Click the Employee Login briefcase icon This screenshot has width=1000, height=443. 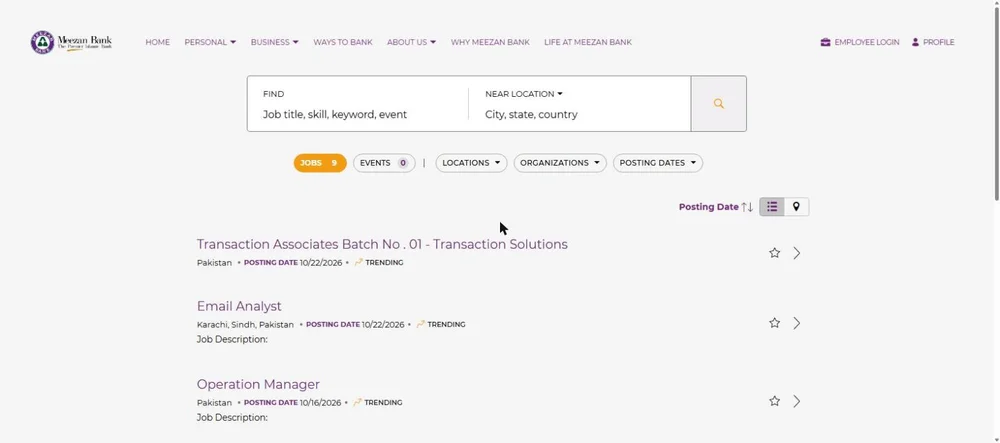pos(825,42)
